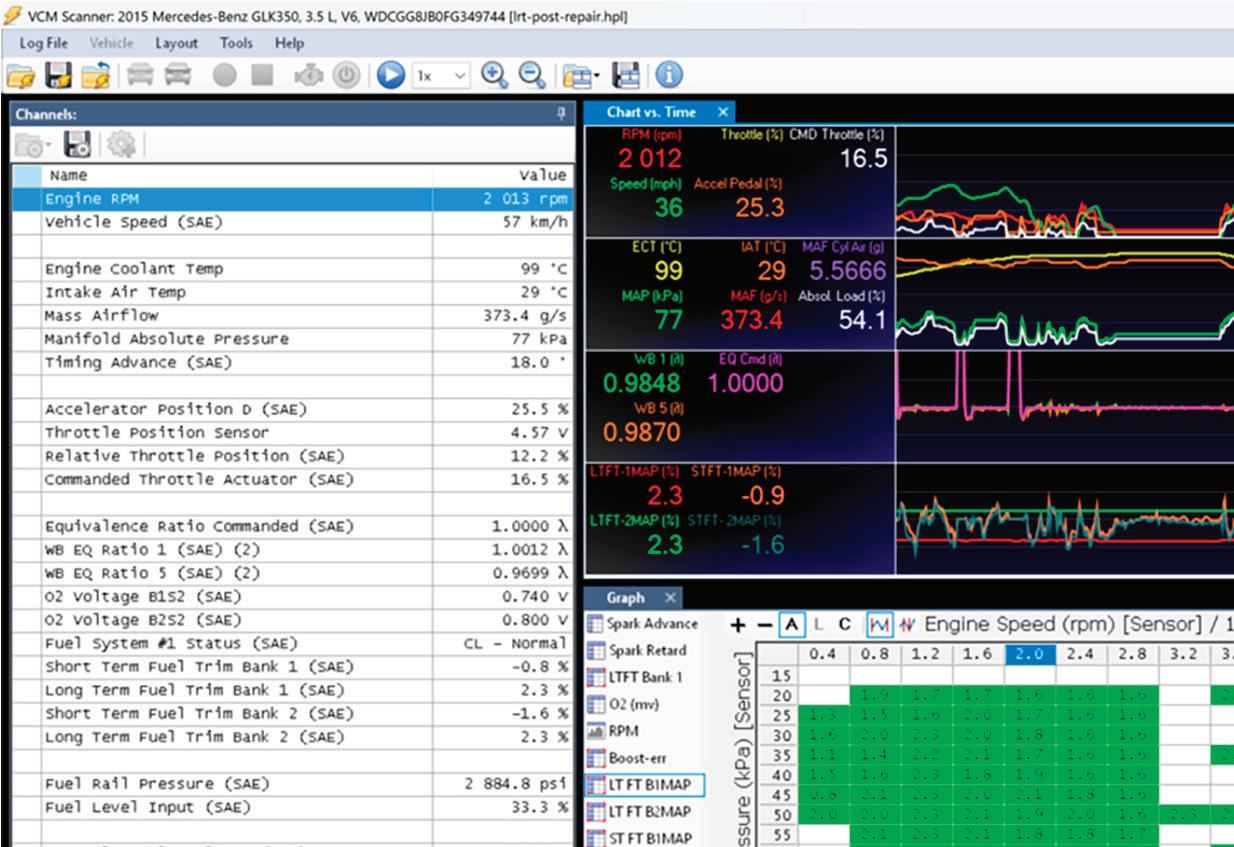Viewport: 1234px width, 847px height.
Task: Open the Tools menu
Action: pos(236,43)
